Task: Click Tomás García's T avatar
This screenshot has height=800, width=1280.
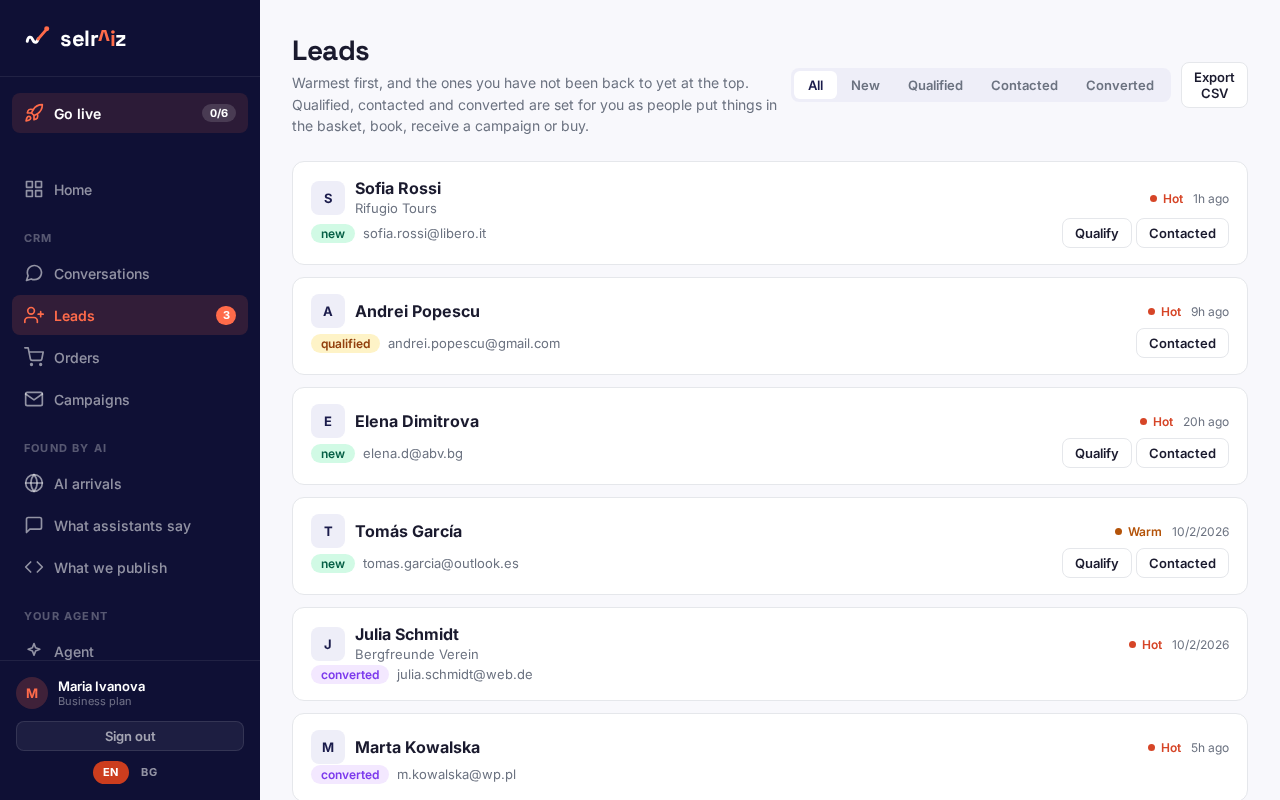Action: click(x=328, y=531)
